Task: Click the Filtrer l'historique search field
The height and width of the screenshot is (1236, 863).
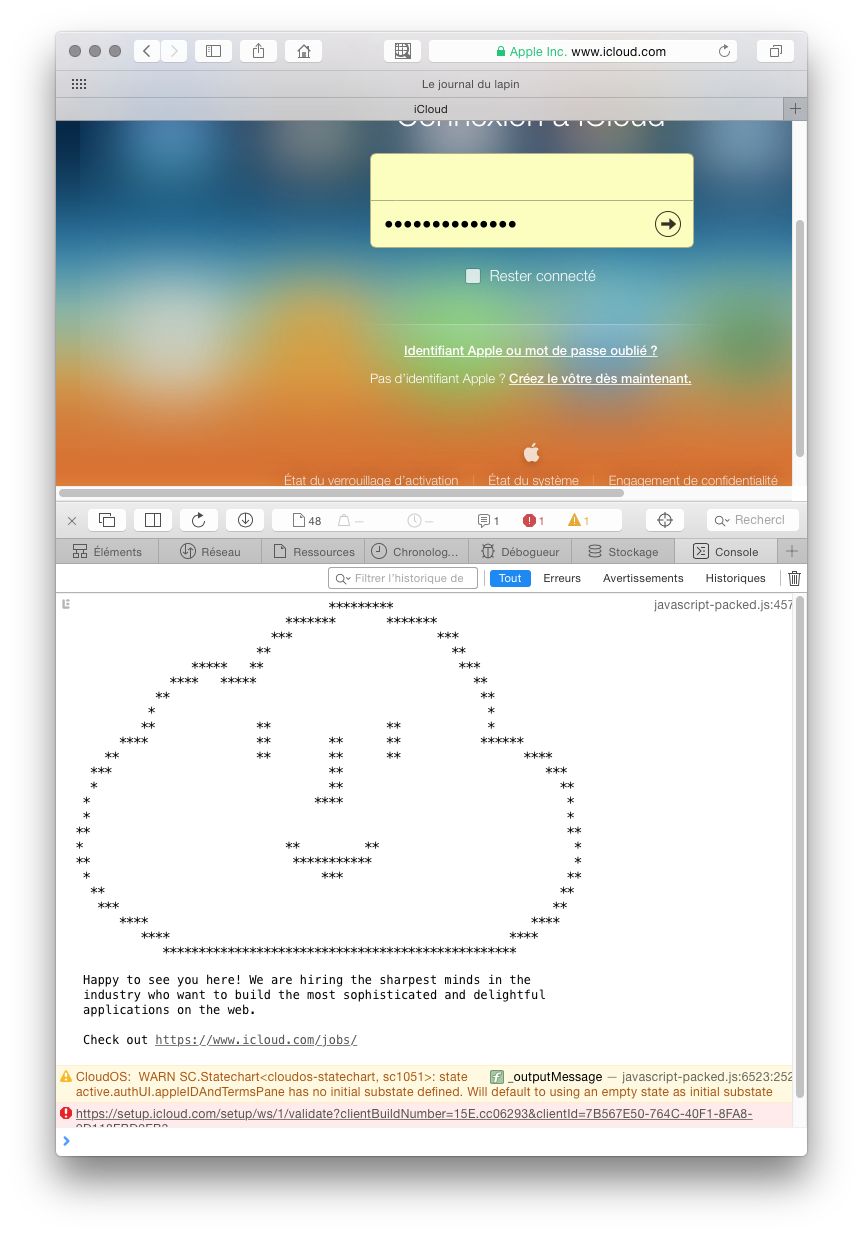Action: point(403,578)
